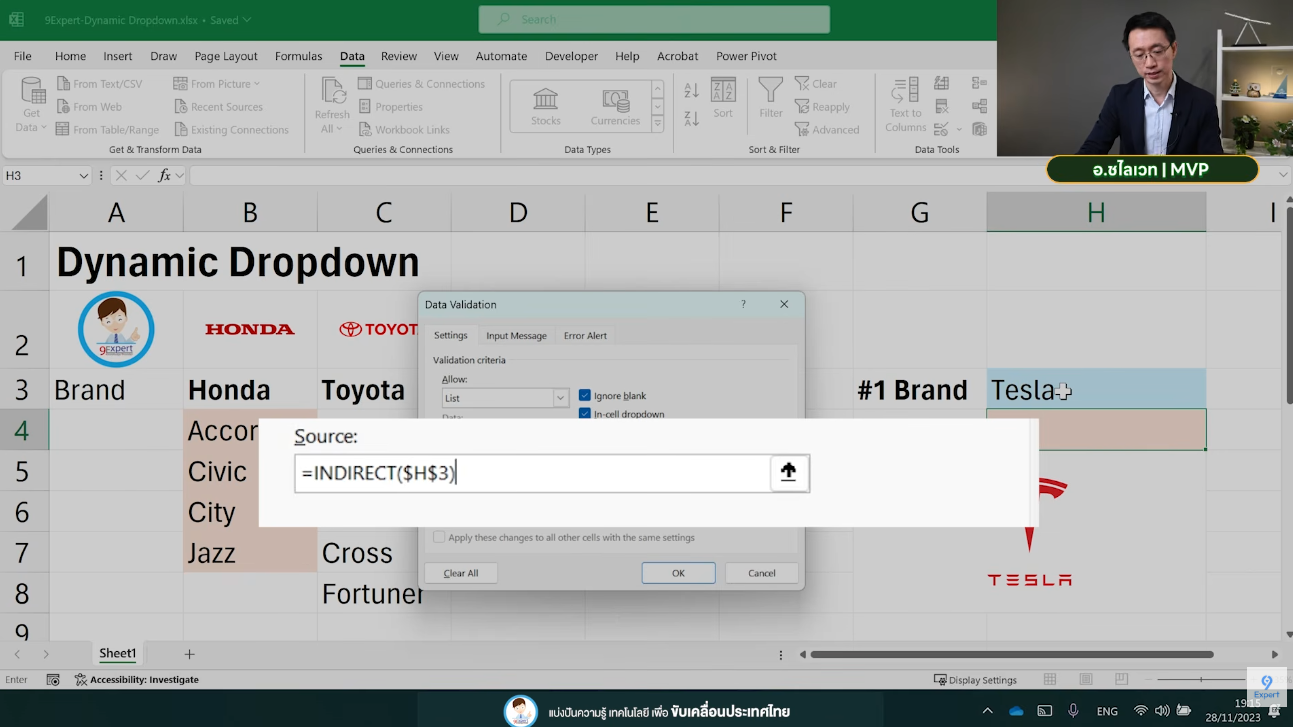Click Accessibility: Investigate in status bar
1293x727 pixels.
(x=137, y=680)
